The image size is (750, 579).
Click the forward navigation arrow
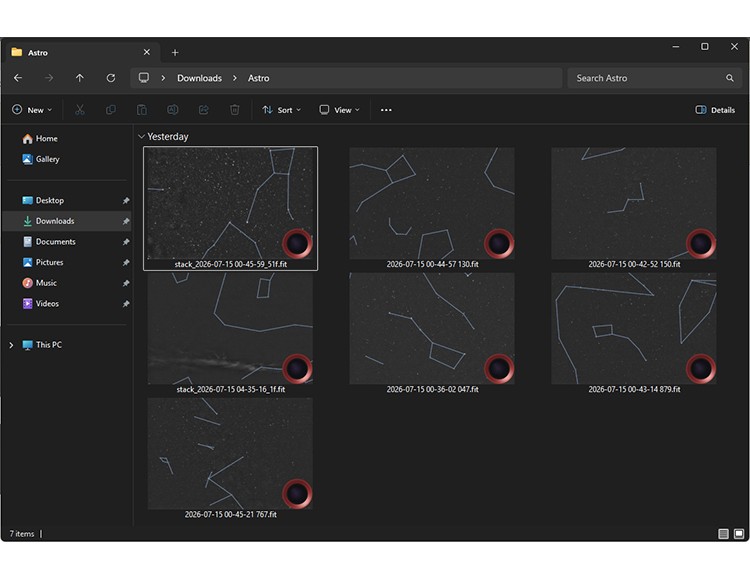(49, 78)
